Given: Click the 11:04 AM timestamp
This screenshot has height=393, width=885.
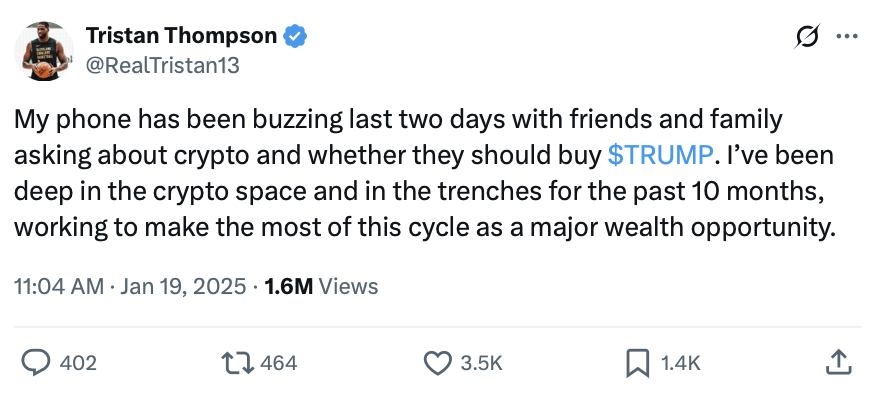Looking at the screenshot, I should coord(59,286).
